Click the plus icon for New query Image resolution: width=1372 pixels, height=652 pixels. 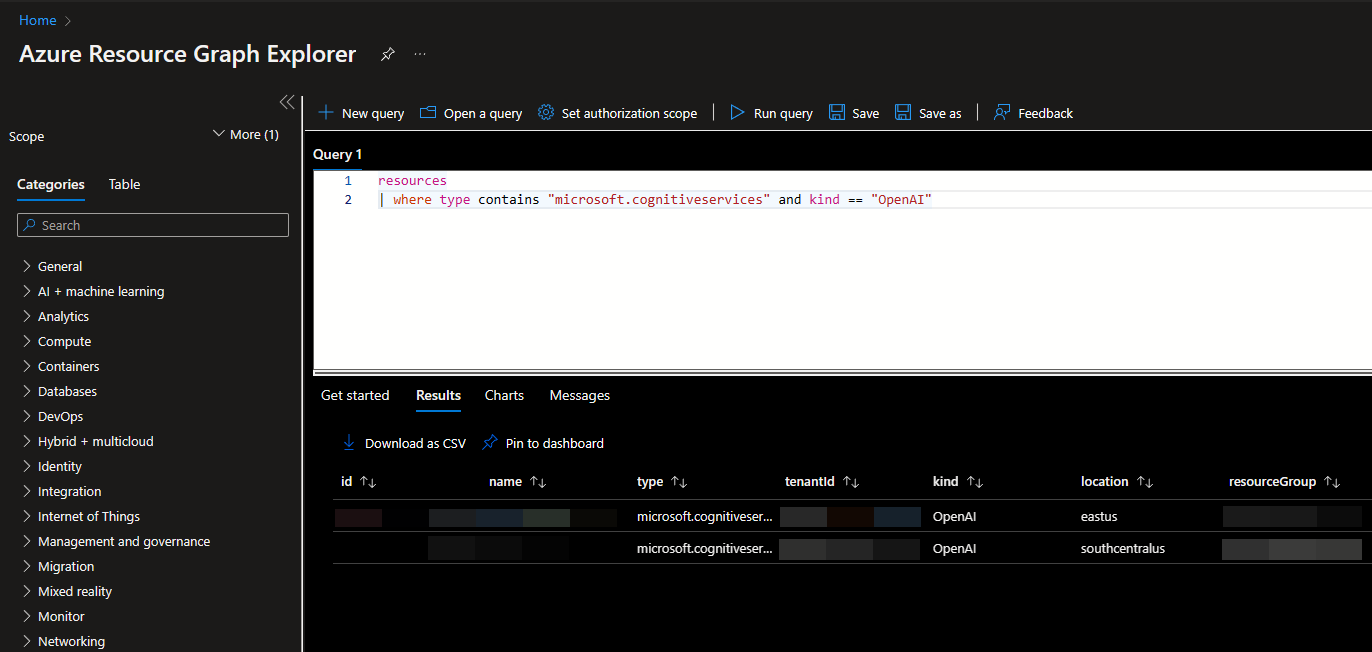[326, 113]
